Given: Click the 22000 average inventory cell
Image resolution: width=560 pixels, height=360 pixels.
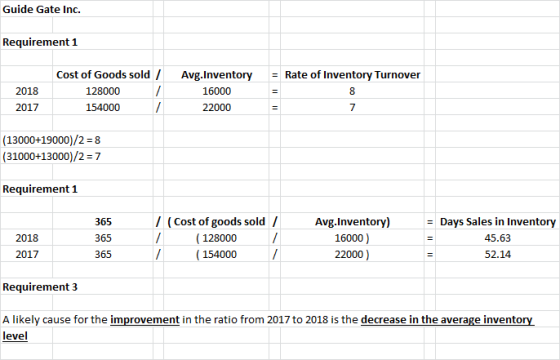Looking at the screenshot, I should pos(216,108).
